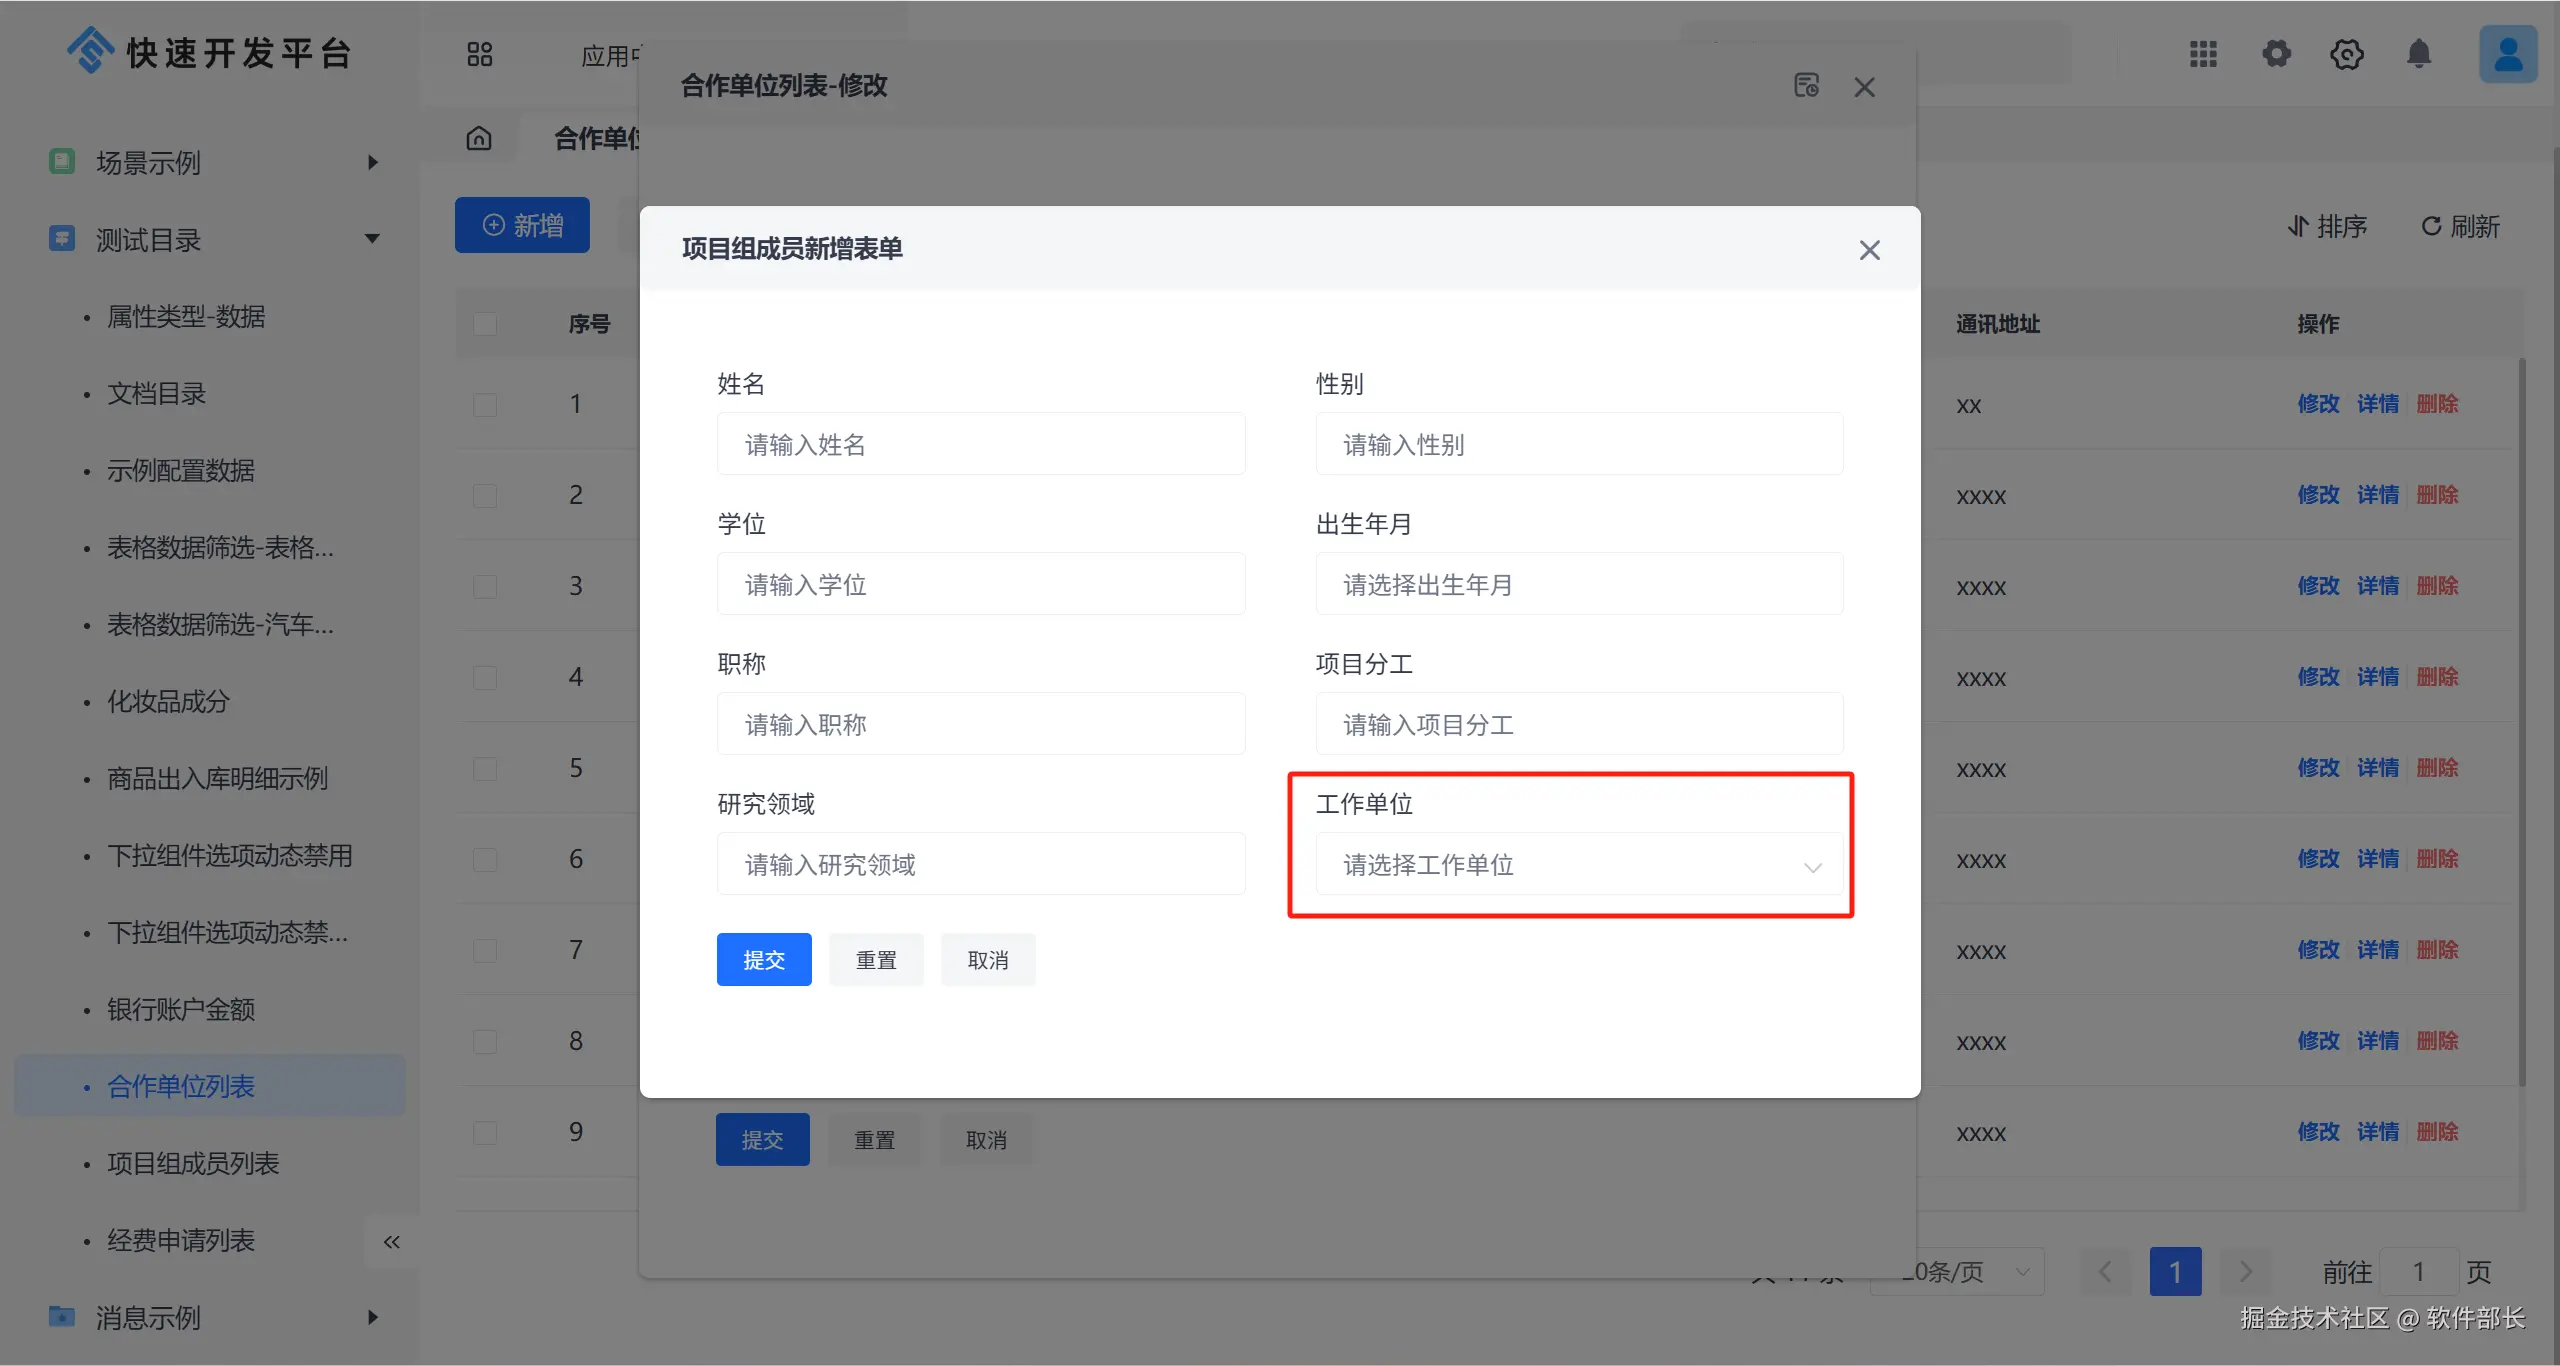Select 经费申请列表 sidebar item
Image resolution: width=2560 pixels, height=1366 pixels.
[x=181, y=1240]
